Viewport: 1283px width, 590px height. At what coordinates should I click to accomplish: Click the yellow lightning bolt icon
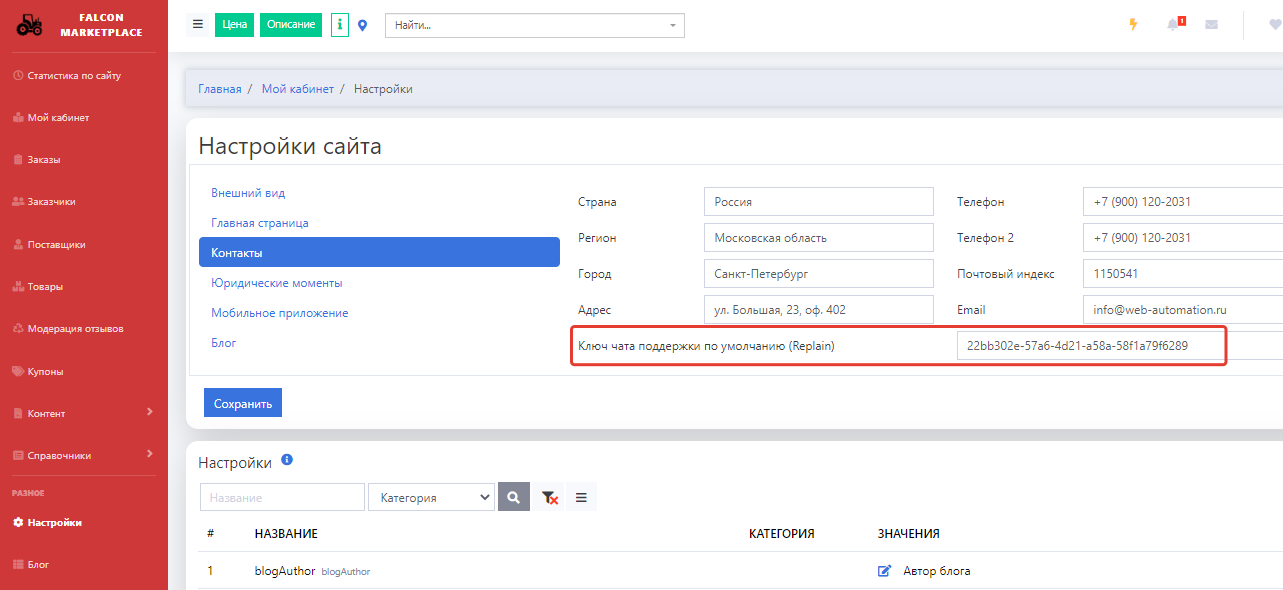click(1133, 25)
